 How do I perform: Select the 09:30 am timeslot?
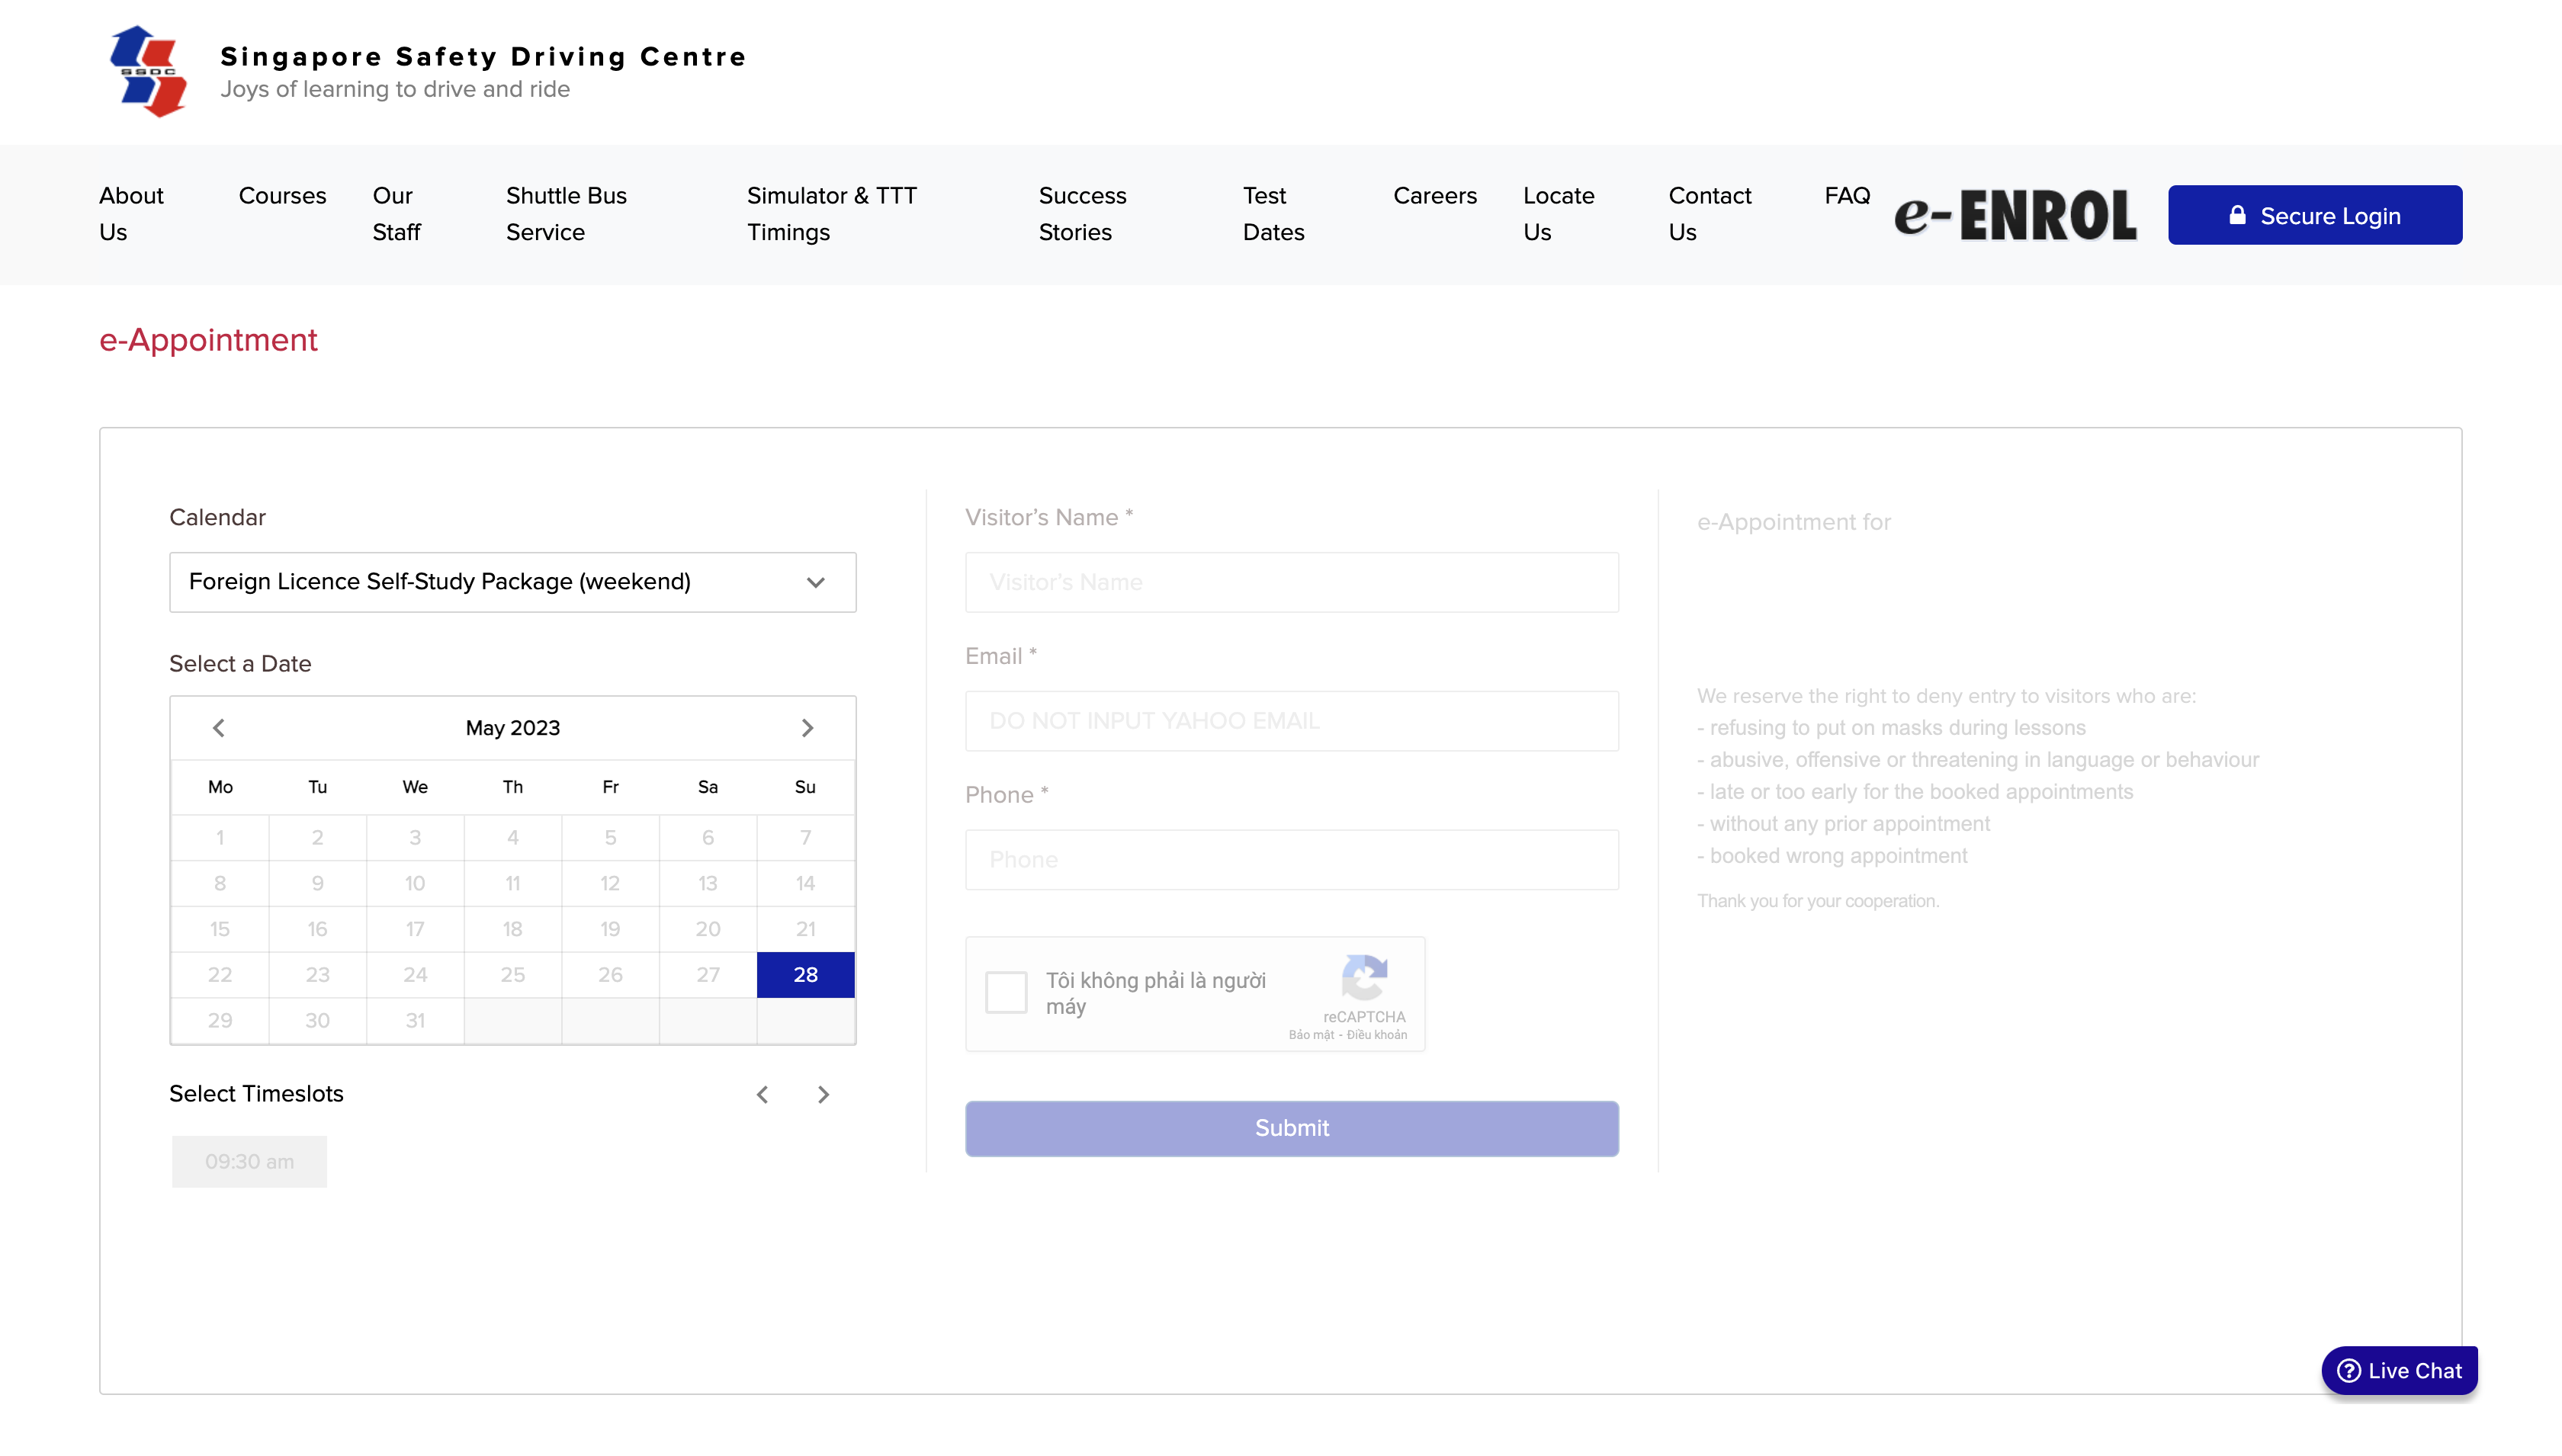point(249,1162)
